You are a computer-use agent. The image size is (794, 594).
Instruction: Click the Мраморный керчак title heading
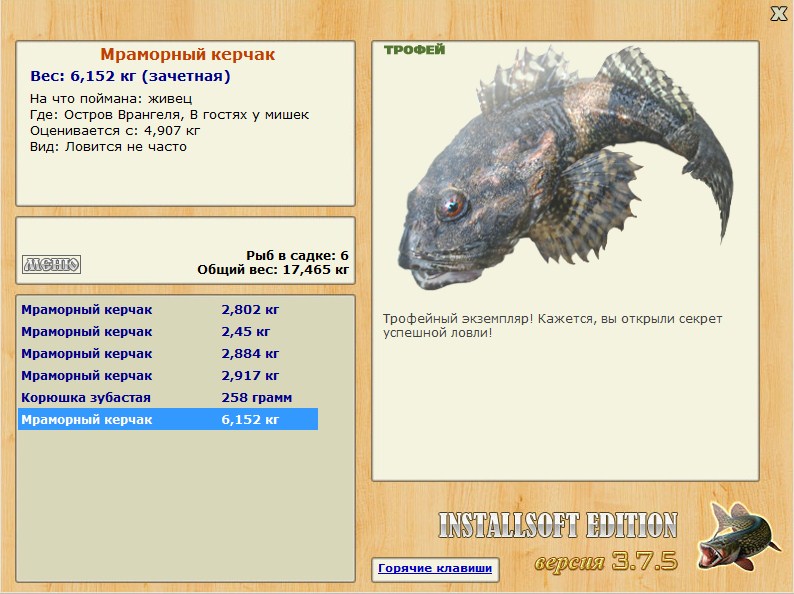(187, 55)
